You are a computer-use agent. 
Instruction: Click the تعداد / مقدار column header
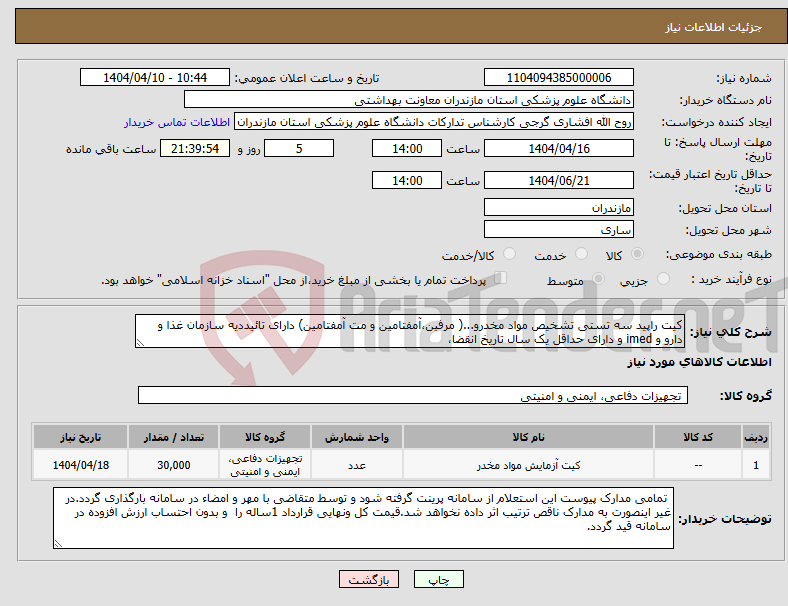(x=173, y=437)
